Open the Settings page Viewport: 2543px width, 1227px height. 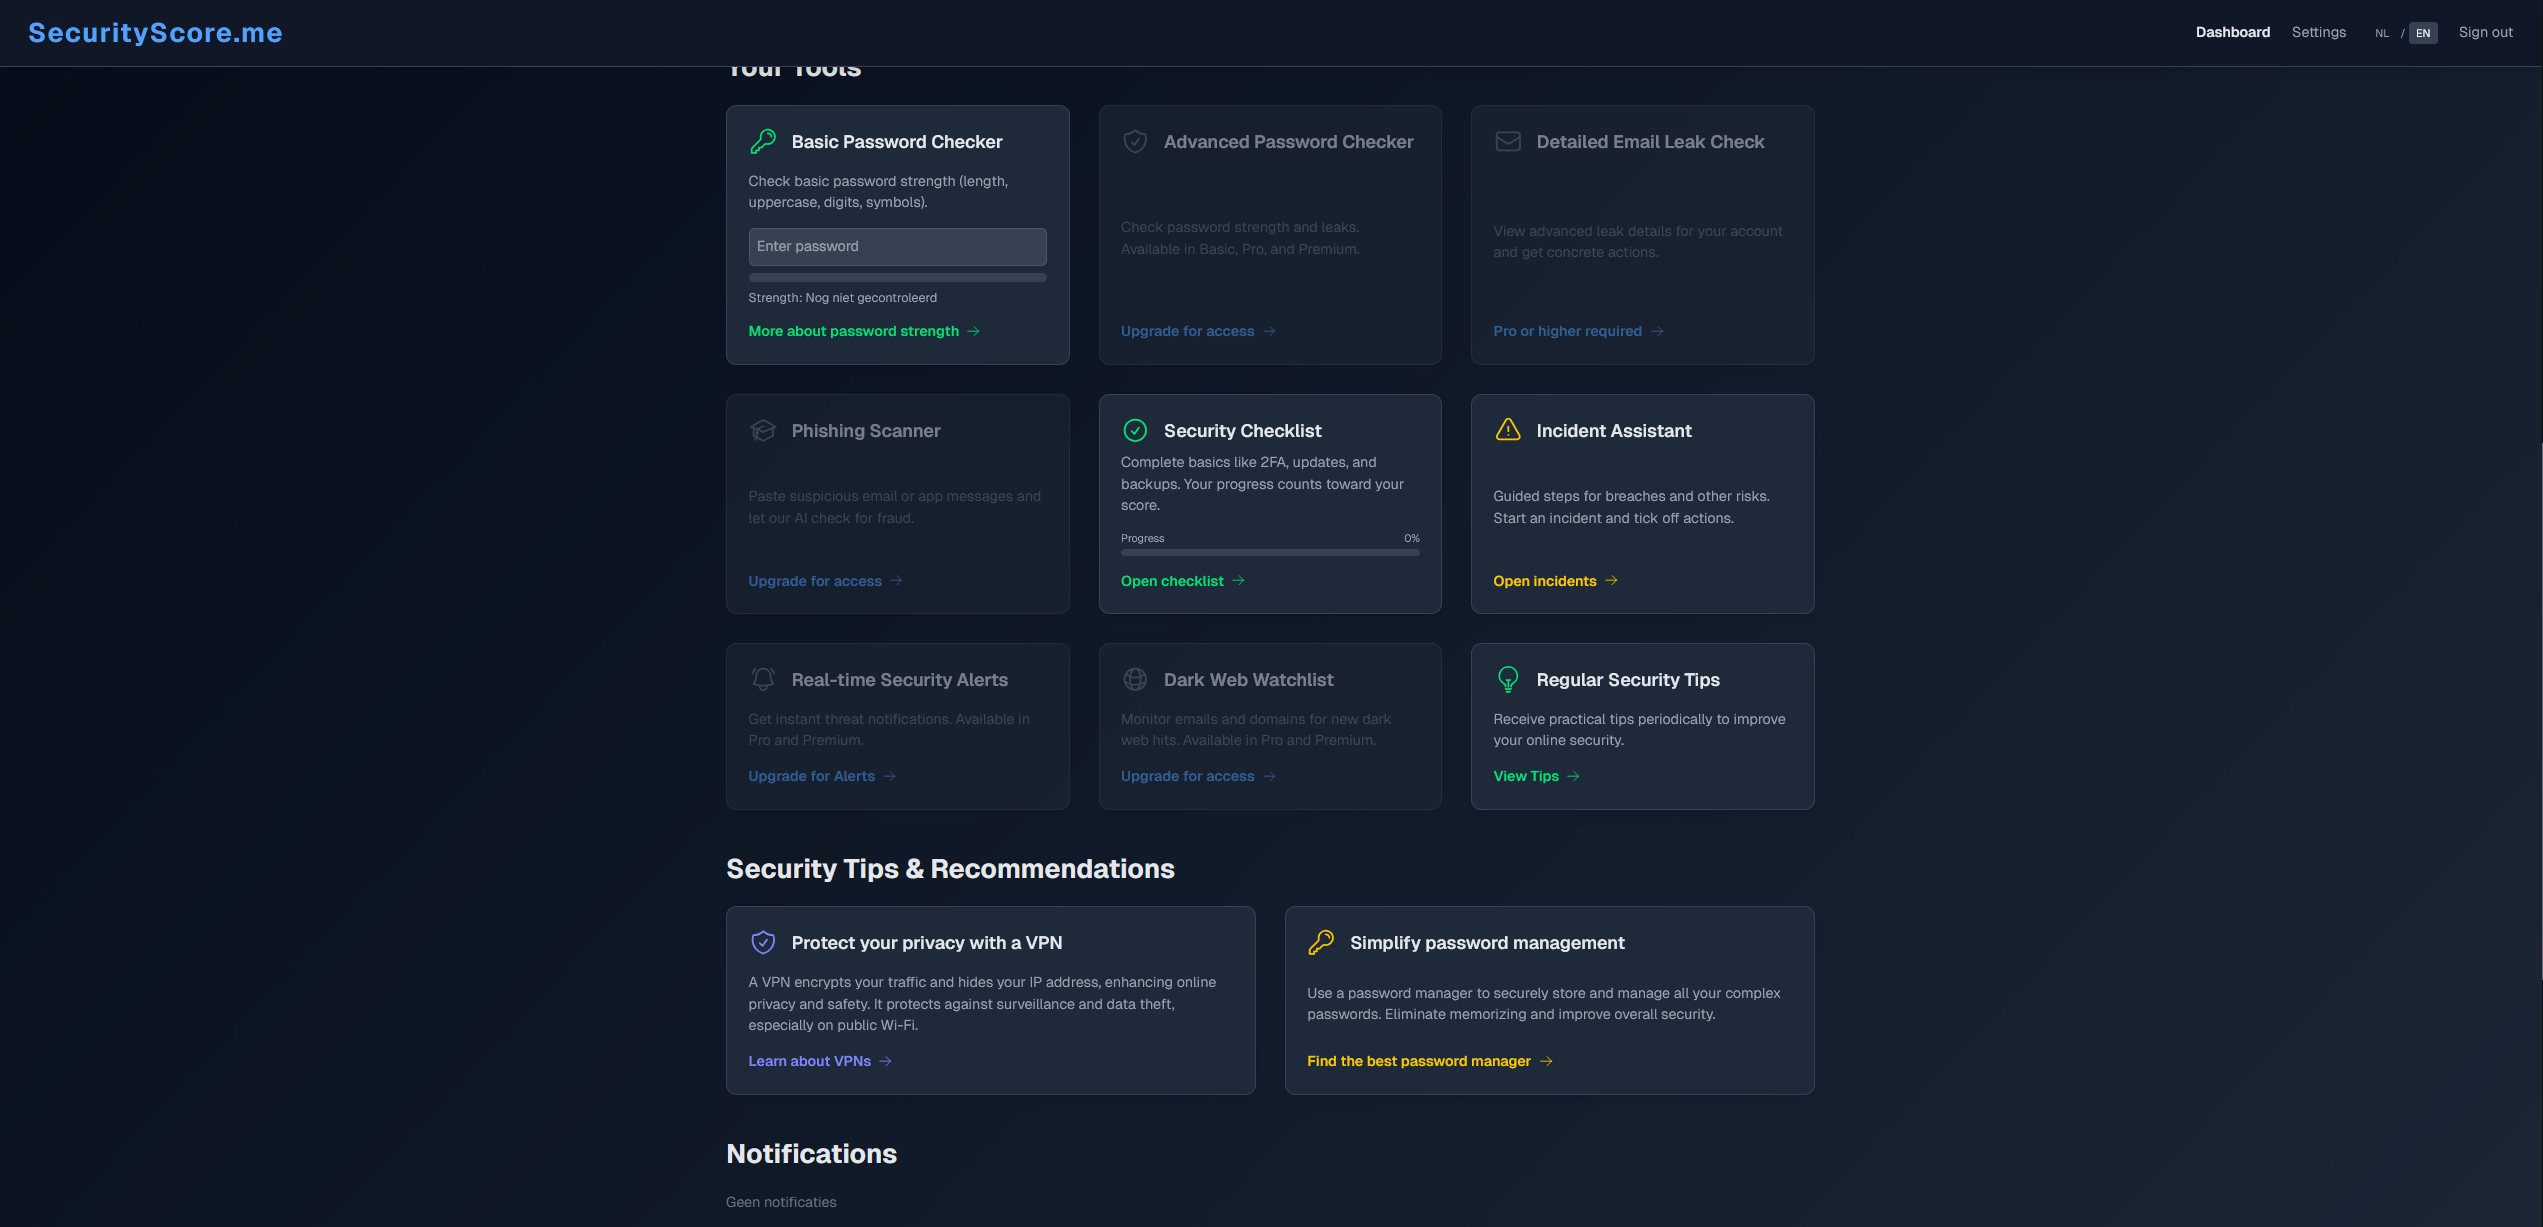pos(2319,32)
